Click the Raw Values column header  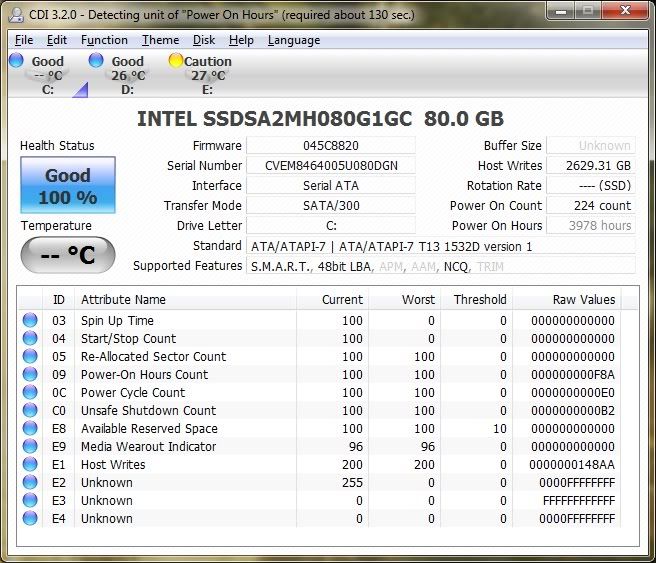point(567,299)
